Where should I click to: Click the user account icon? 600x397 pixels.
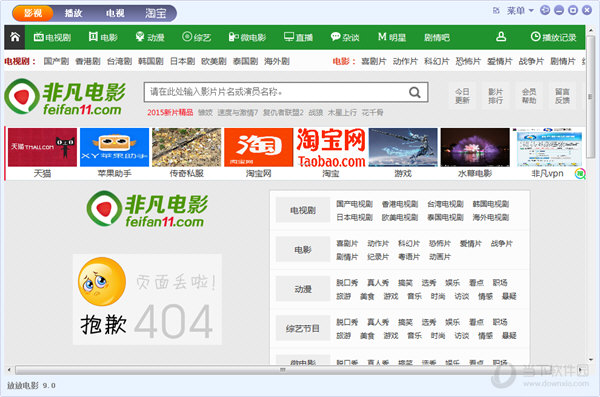click(x=501, y=37)
